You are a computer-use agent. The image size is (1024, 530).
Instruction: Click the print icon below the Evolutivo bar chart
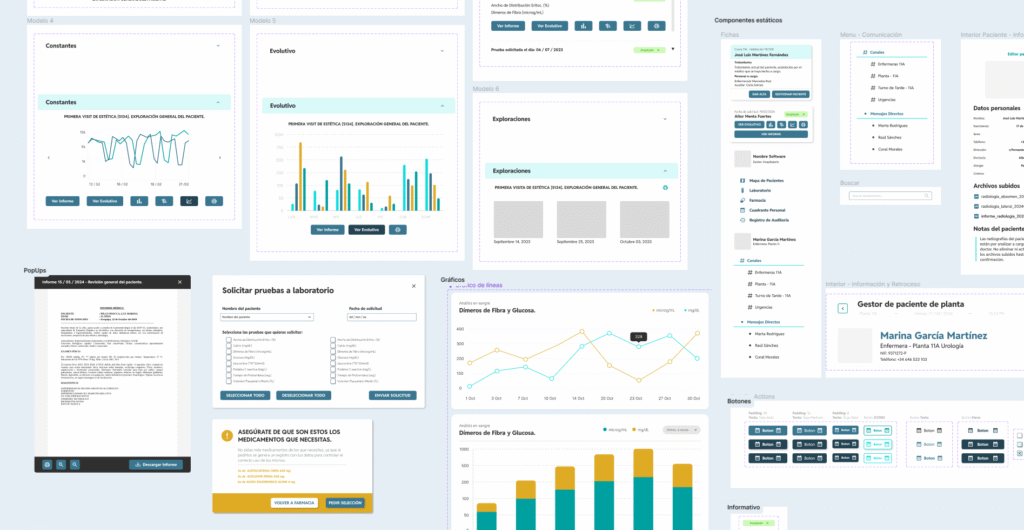coord(398,230)
